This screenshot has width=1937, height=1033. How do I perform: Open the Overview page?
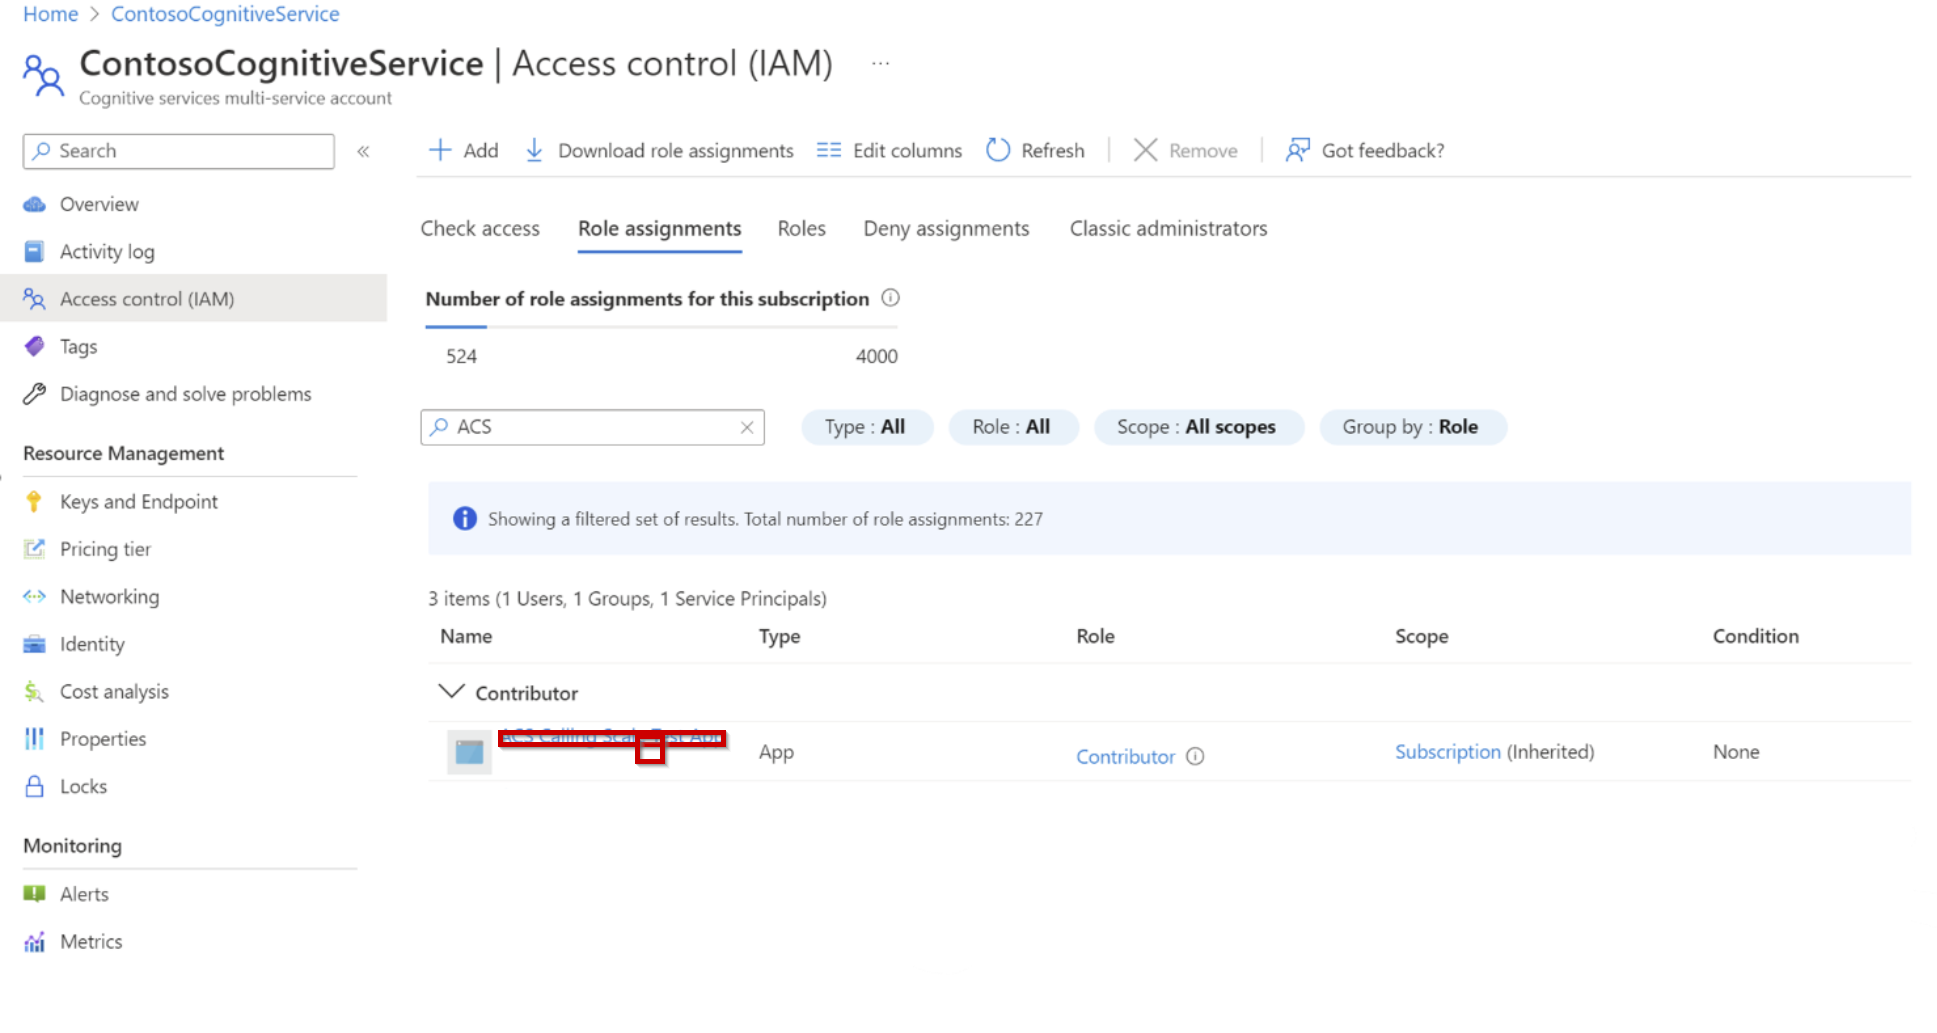coord(98,204)
